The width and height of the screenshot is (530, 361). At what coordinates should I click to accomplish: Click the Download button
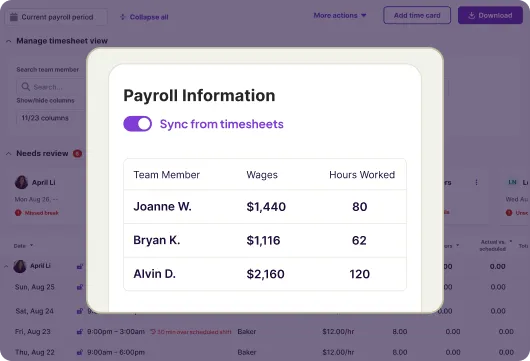(490, 15)
